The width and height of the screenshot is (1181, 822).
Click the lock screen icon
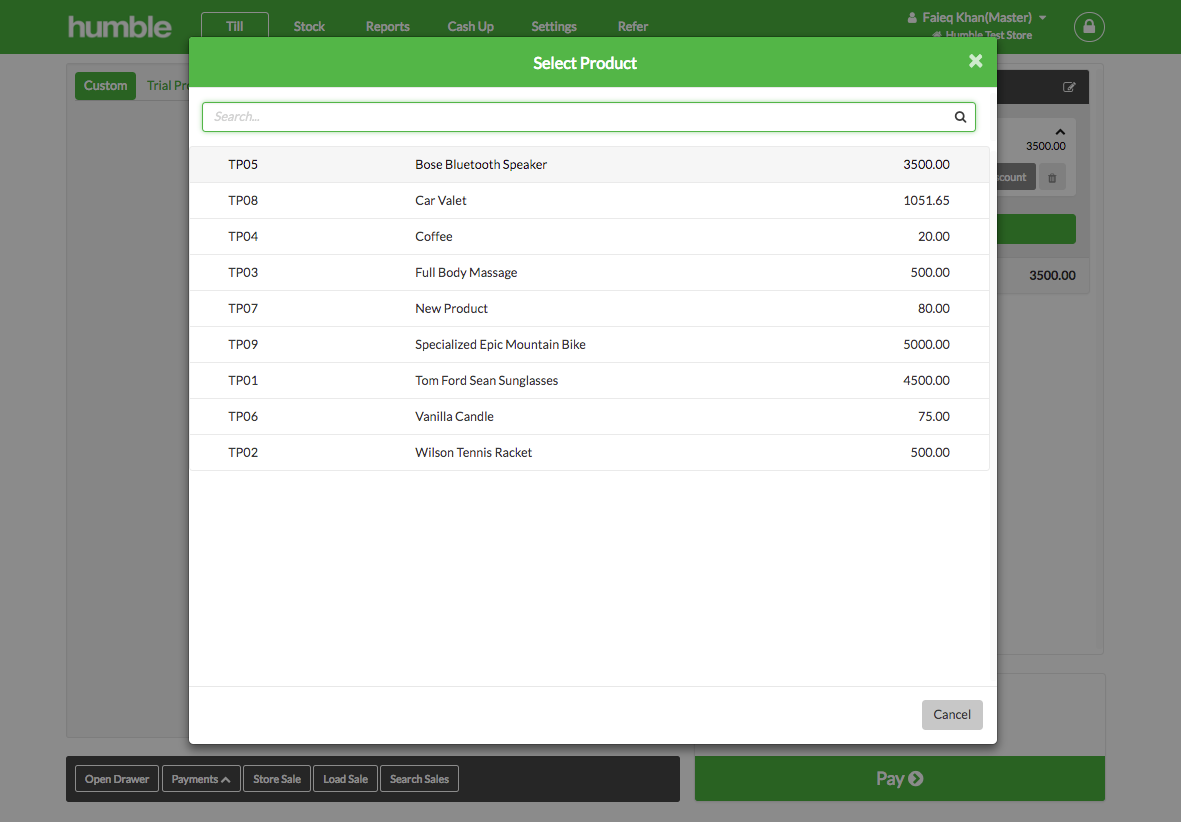(1089, 27)
